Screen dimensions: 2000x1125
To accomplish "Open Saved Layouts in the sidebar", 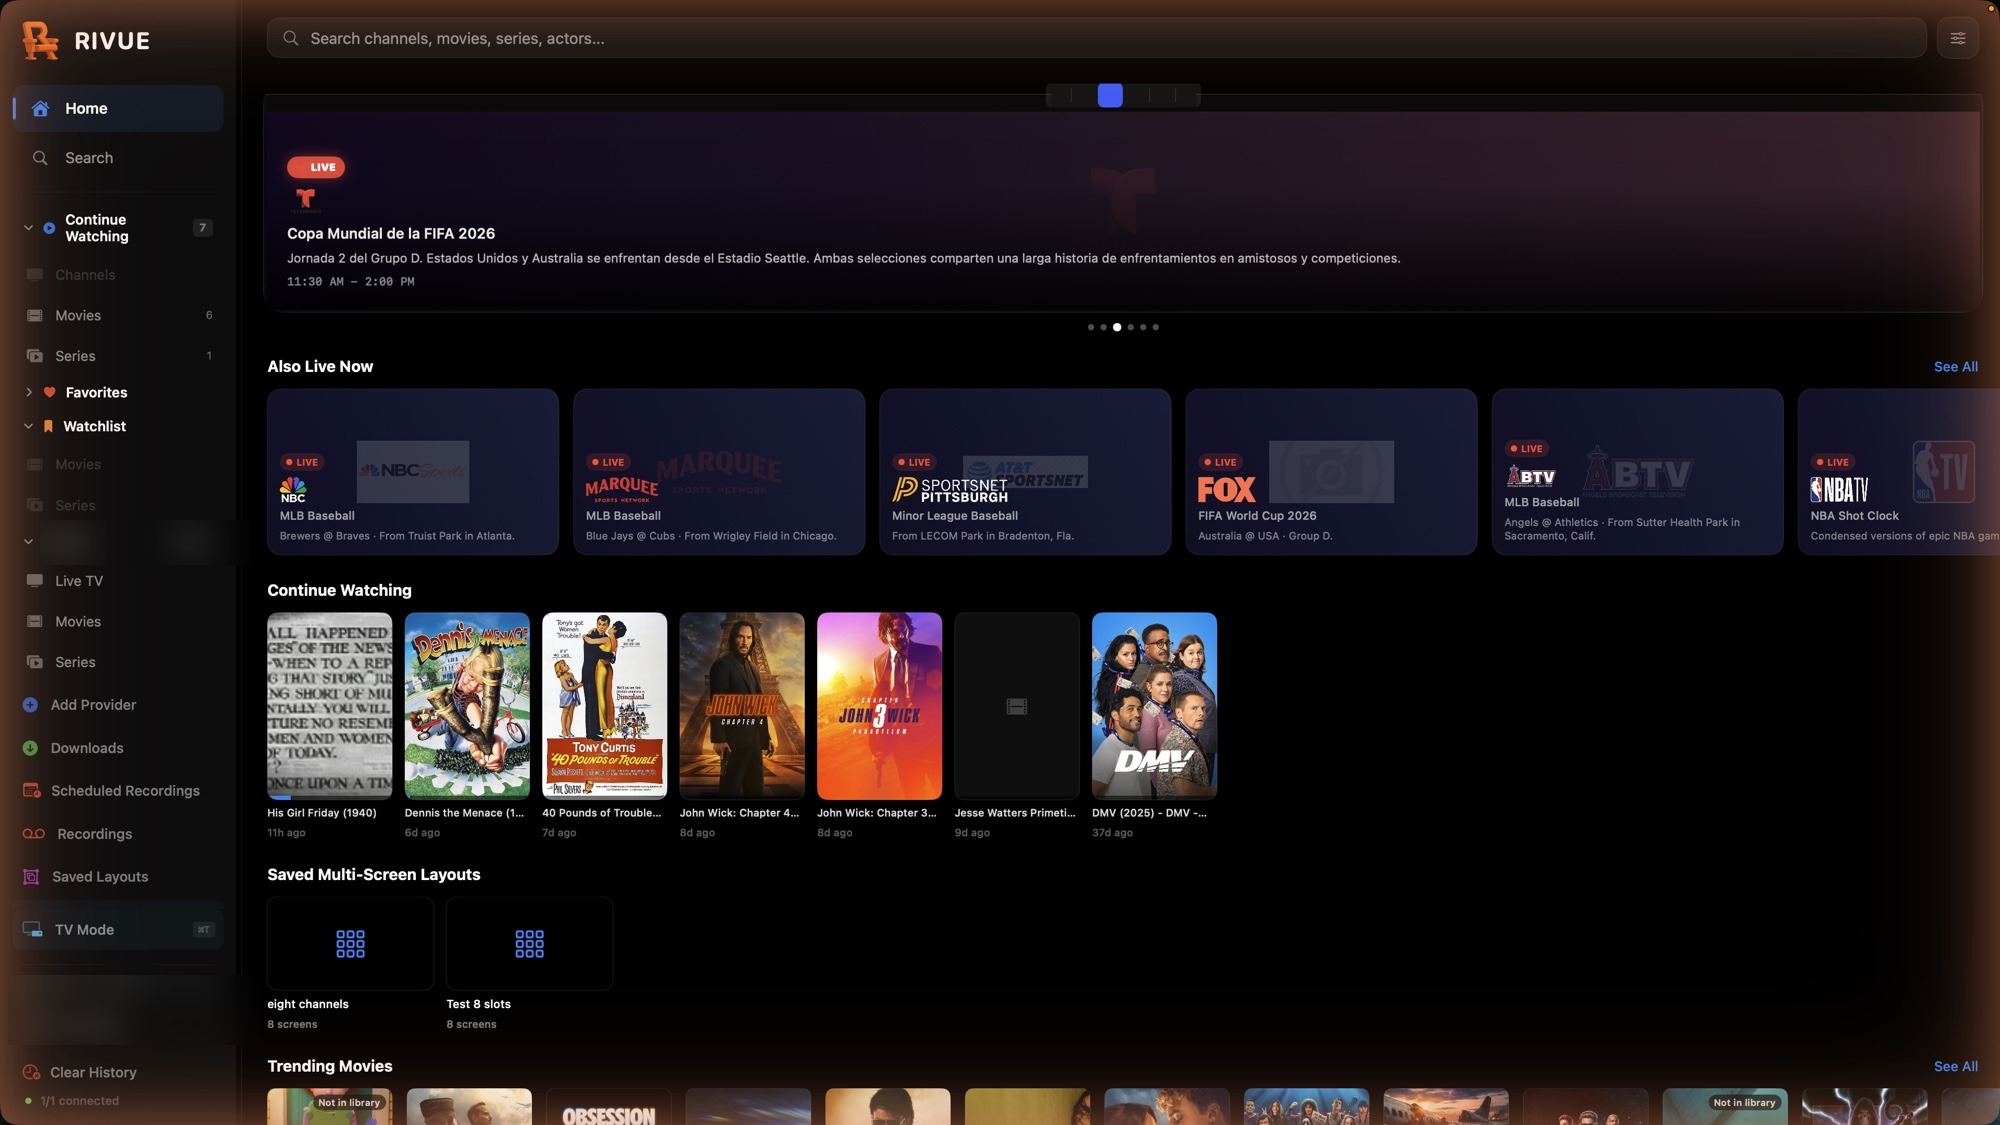I will tap(118, 877).
